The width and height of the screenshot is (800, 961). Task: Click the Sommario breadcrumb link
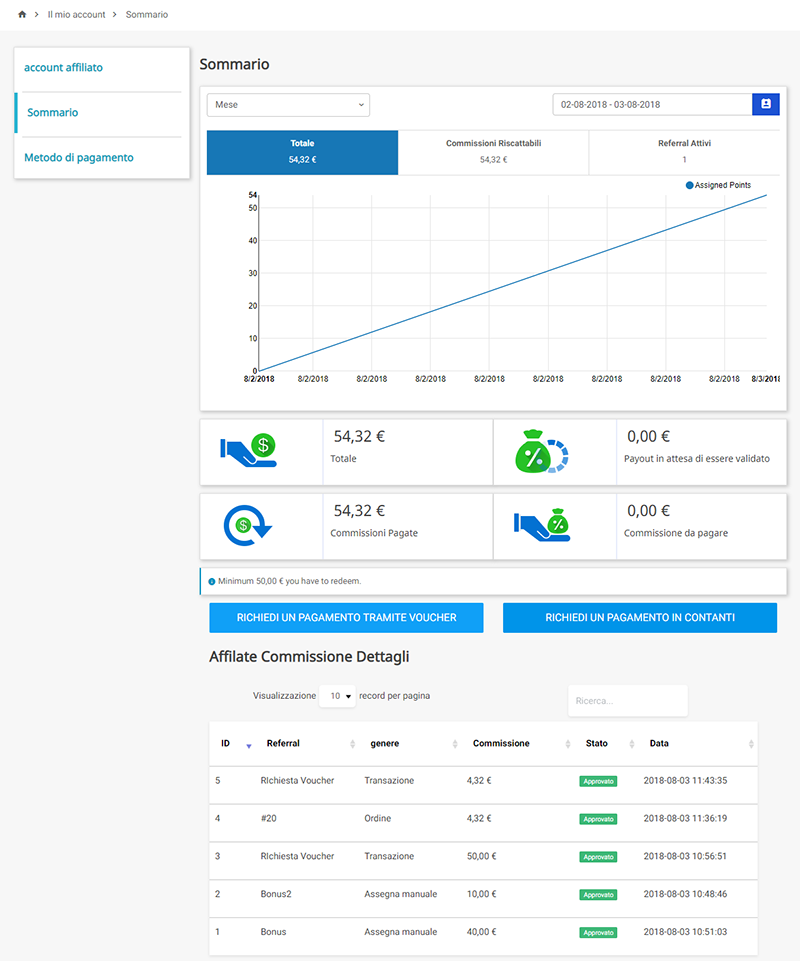pos(147,14)
